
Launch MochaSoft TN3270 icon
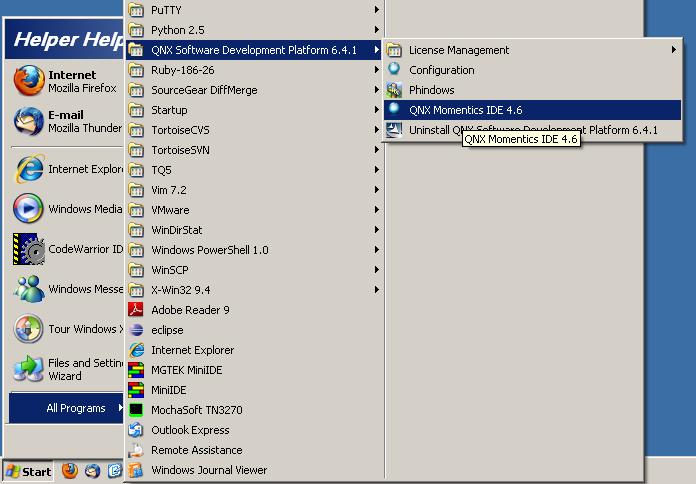(x=136, y=410)
